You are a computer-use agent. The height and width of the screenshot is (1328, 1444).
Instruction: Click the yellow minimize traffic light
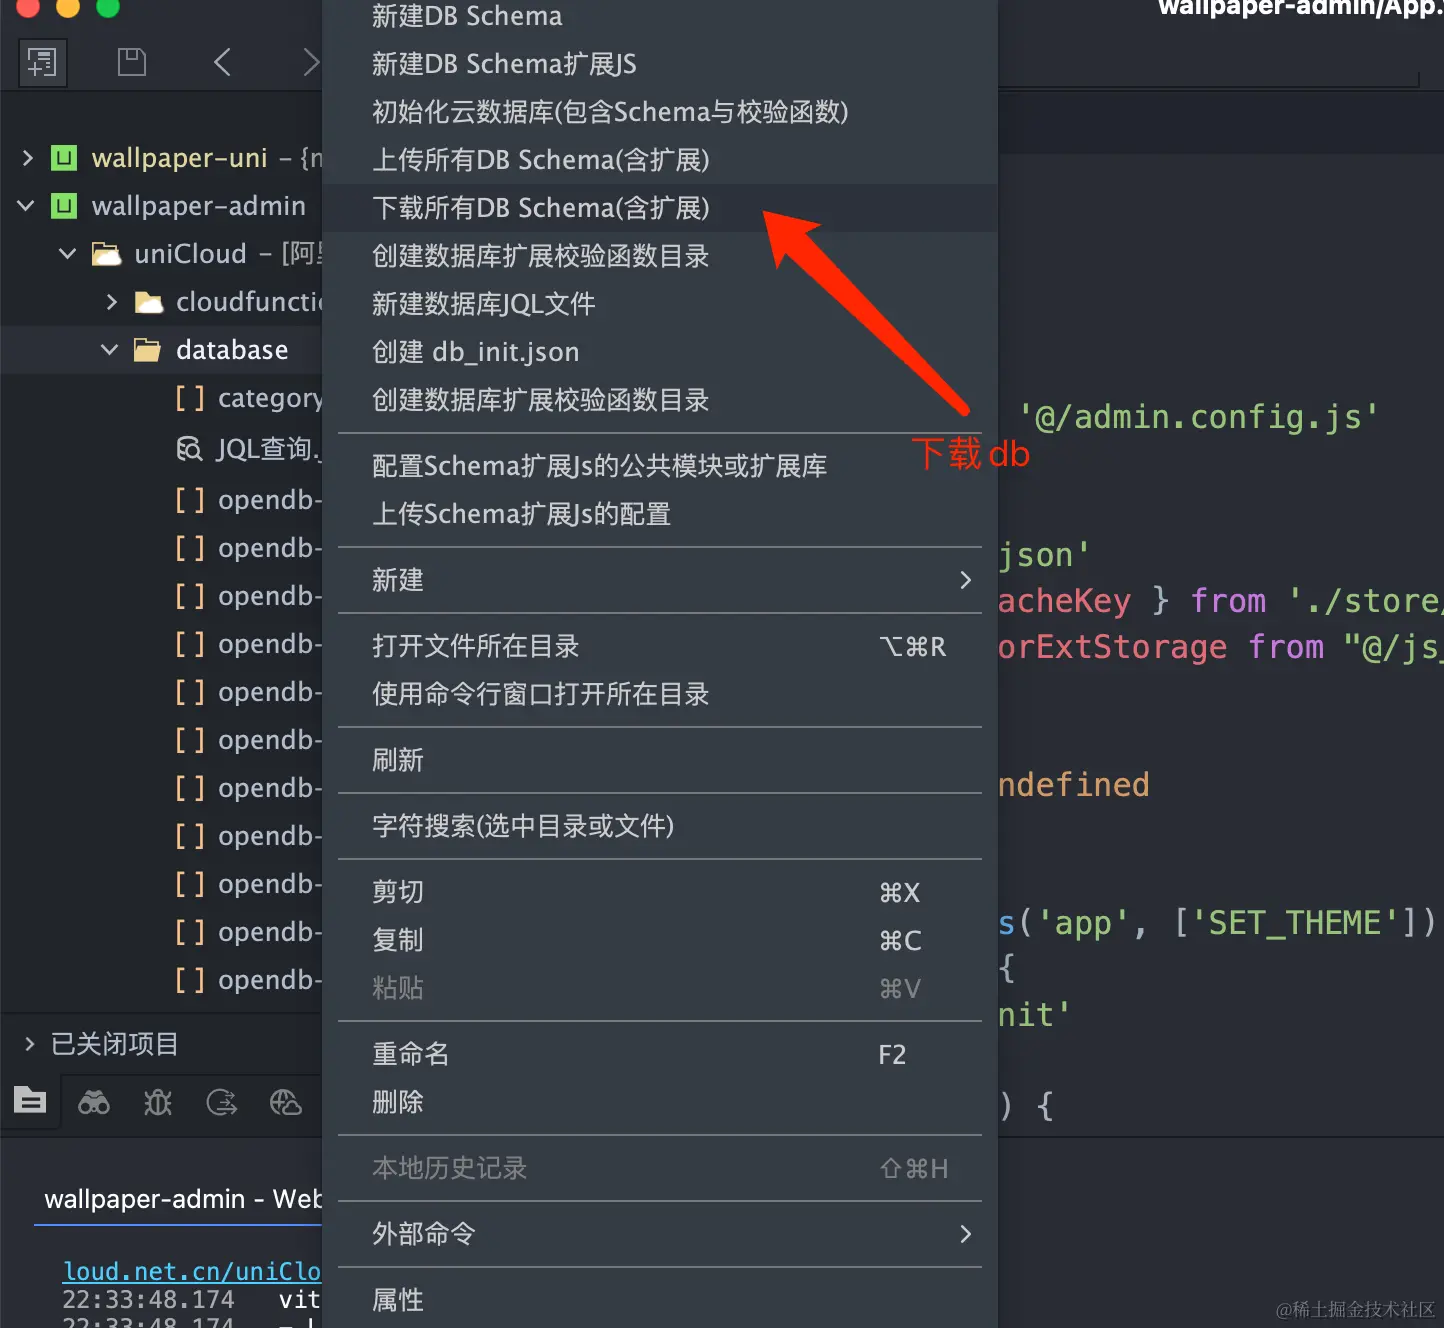tap(67, 10)
